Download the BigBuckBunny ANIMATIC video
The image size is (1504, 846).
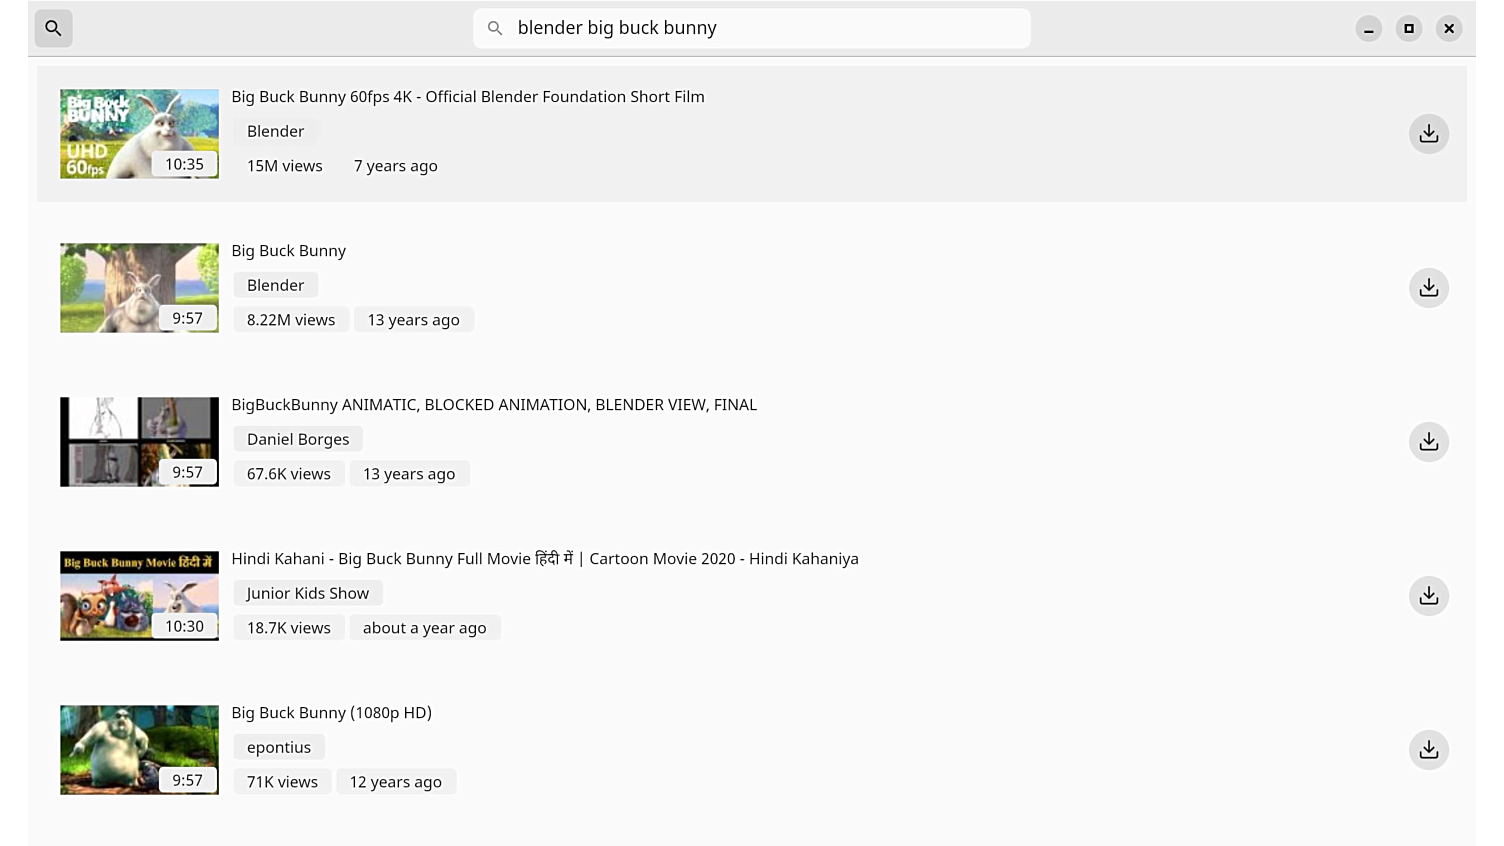[1428, 442]
